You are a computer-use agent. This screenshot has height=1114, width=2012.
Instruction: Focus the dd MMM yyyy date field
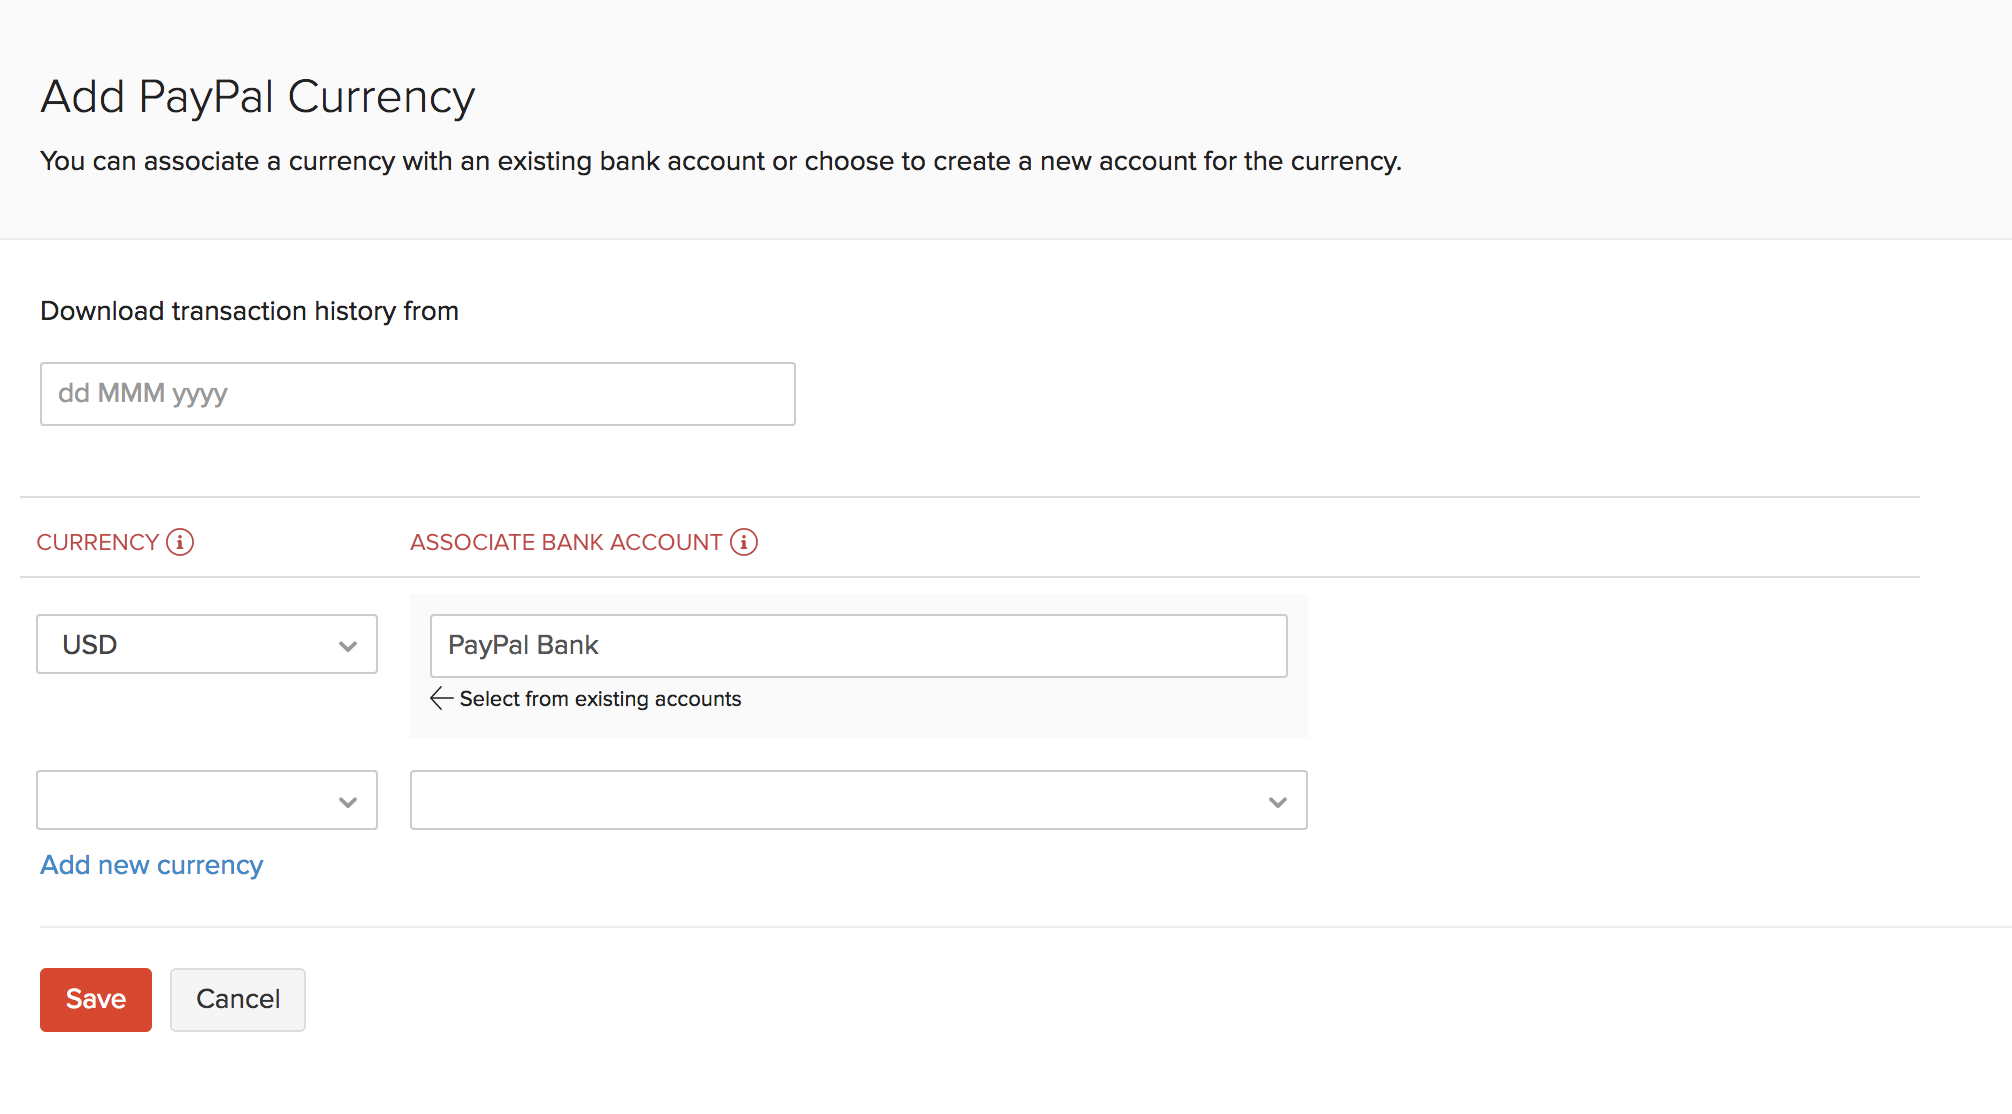click(417, 394)
